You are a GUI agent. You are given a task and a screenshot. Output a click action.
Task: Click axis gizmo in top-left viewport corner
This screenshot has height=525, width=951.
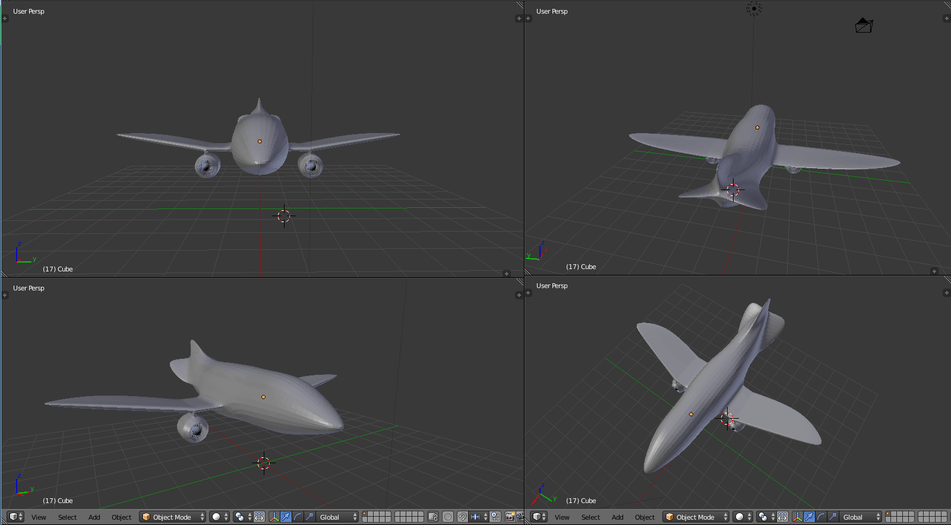[25, 253]
